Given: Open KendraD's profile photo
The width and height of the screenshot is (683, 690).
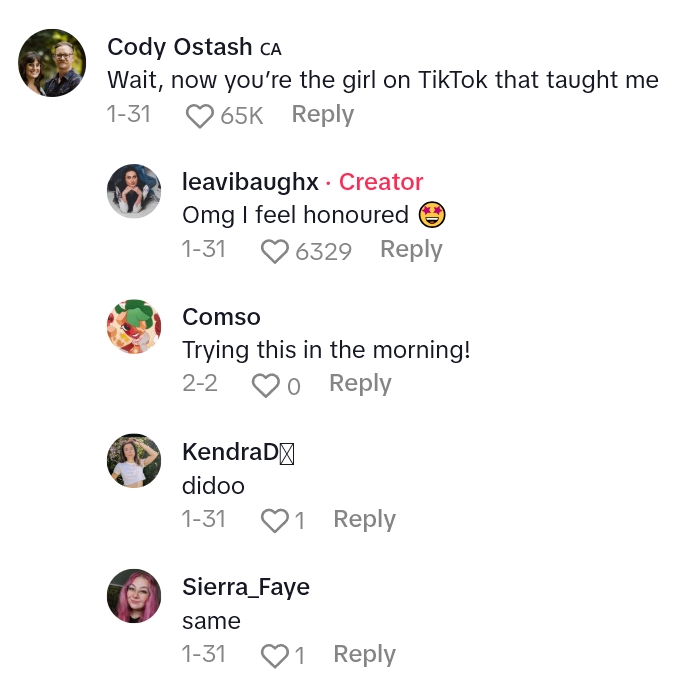Looking at the screenshot, I should click(x=134, y=461).
